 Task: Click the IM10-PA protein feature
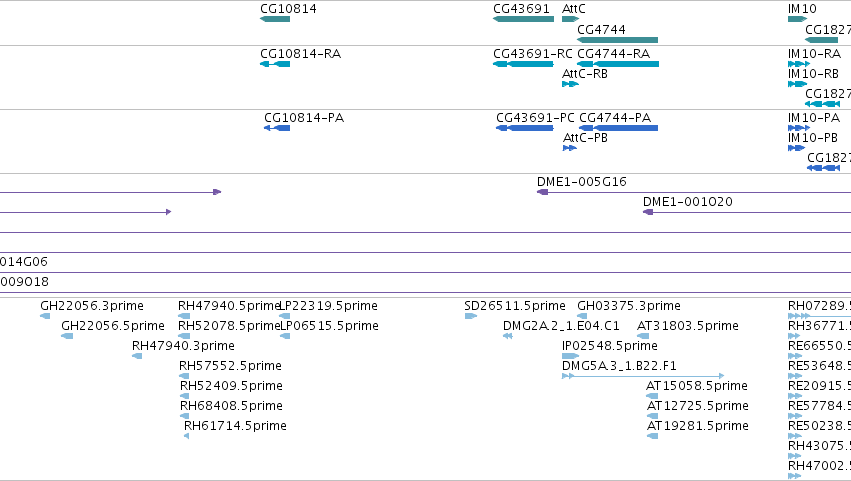(x=798, y=128)
